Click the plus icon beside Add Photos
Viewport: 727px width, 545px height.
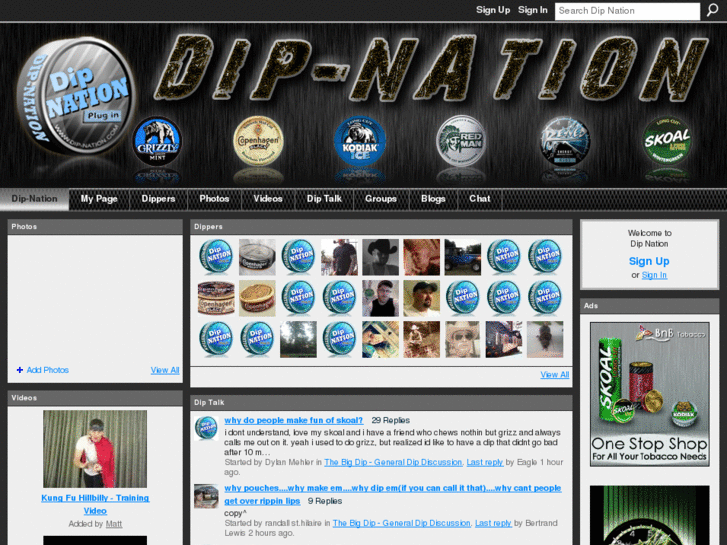coord(19,370)
